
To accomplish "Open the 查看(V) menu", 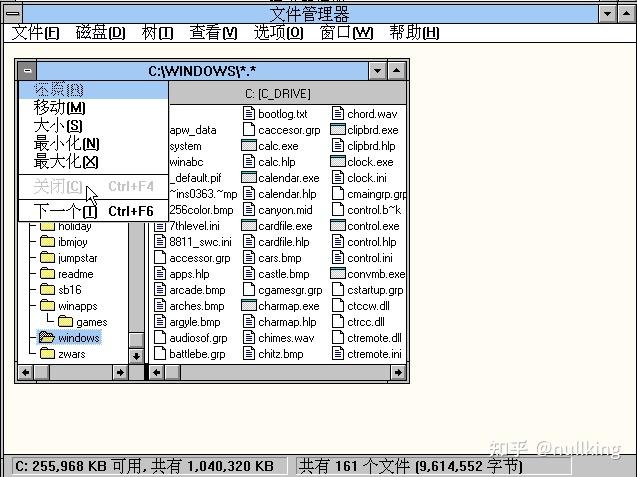I will coord(213,33).
